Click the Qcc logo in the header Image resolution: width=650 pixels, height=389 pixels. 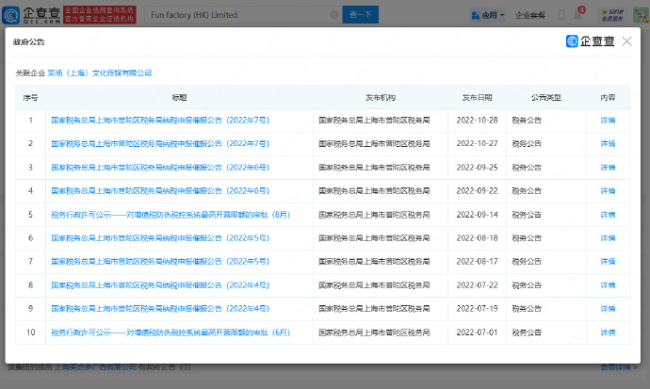pyautogui.click(x=32, y=15)
